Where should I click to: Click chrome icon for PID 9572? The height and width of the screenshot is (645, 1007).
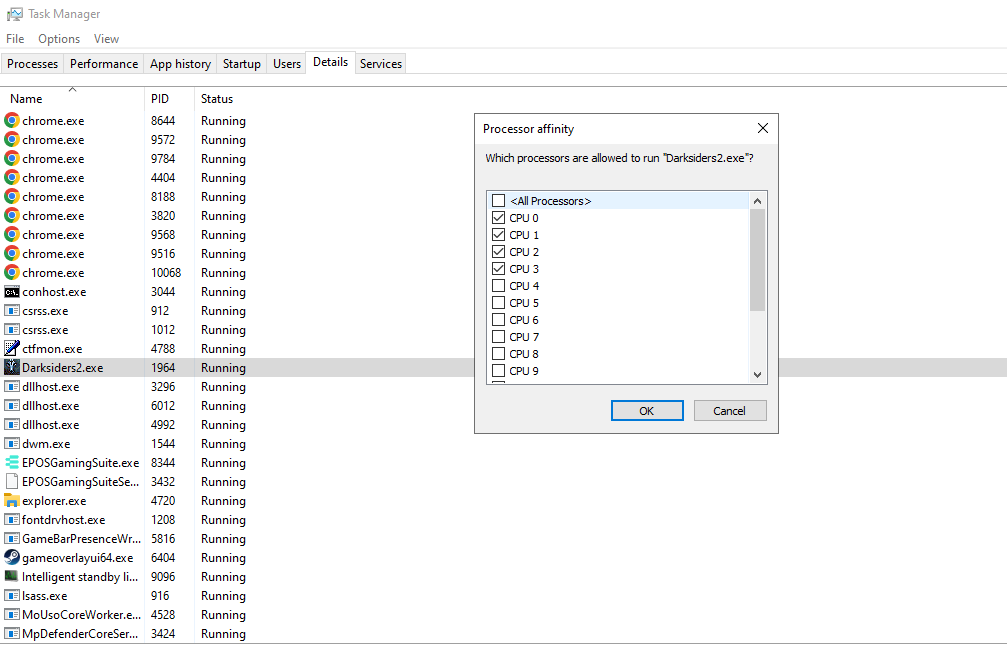tap(12, 139)
